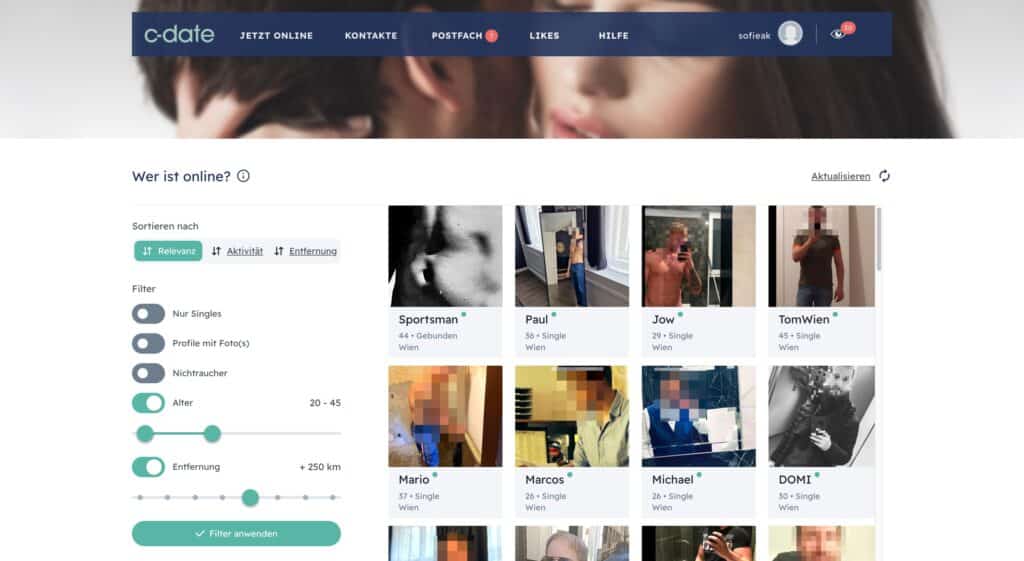This screenshot has width=1024, height=561.
Task: Enable the Profile mit Foto(s) toggle
Action: (x=148, y=343)
